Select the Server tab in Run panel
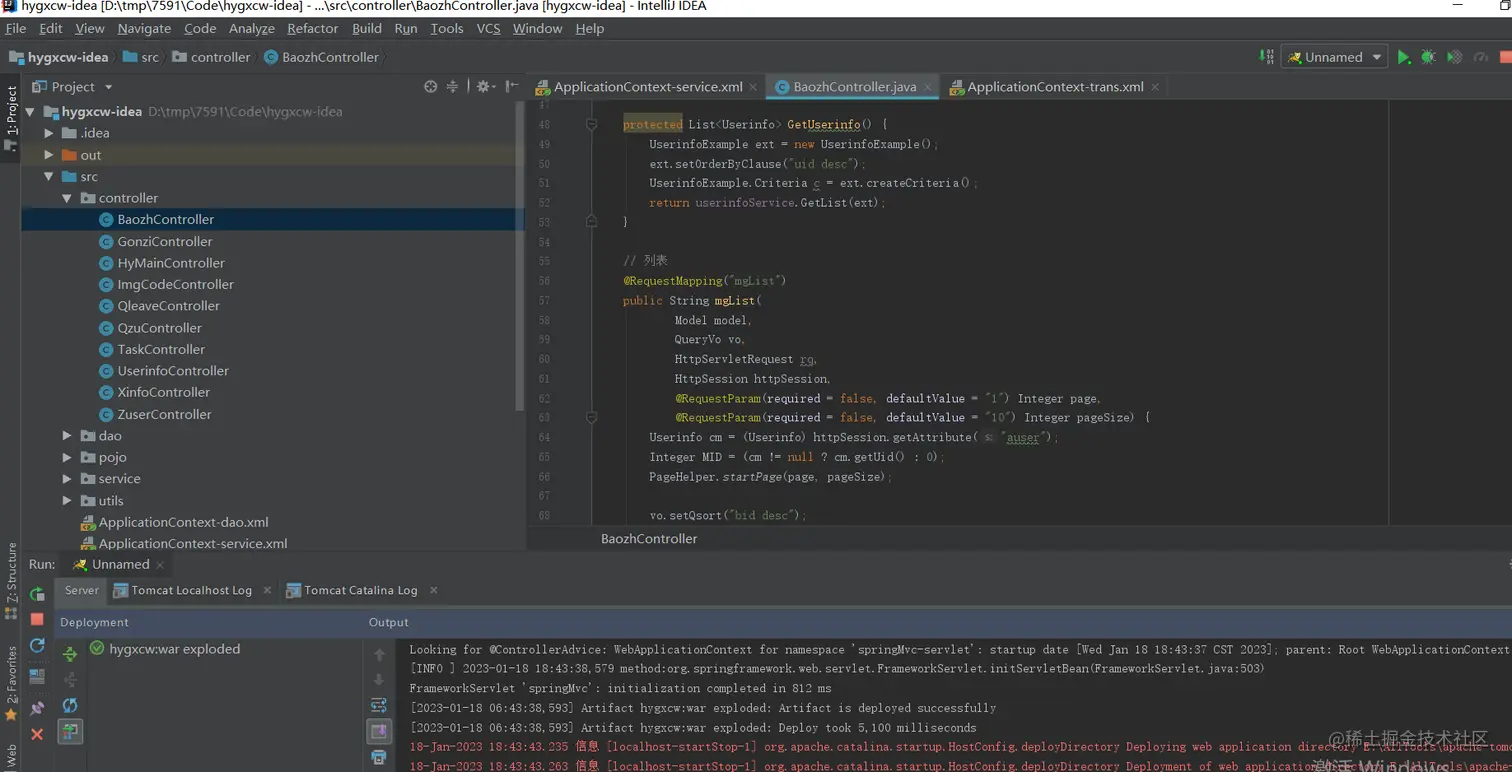This screenshot has height=772, width=1512. [81, 590]
